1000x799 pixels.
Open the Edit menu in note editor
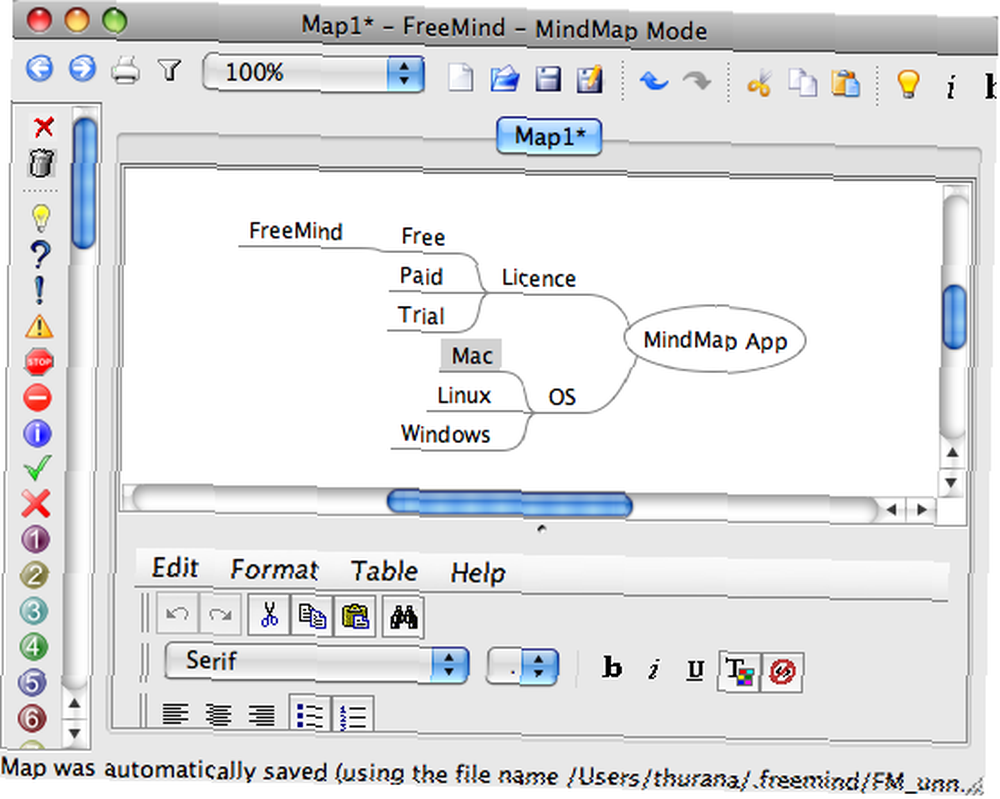click(x=175, y=568)
